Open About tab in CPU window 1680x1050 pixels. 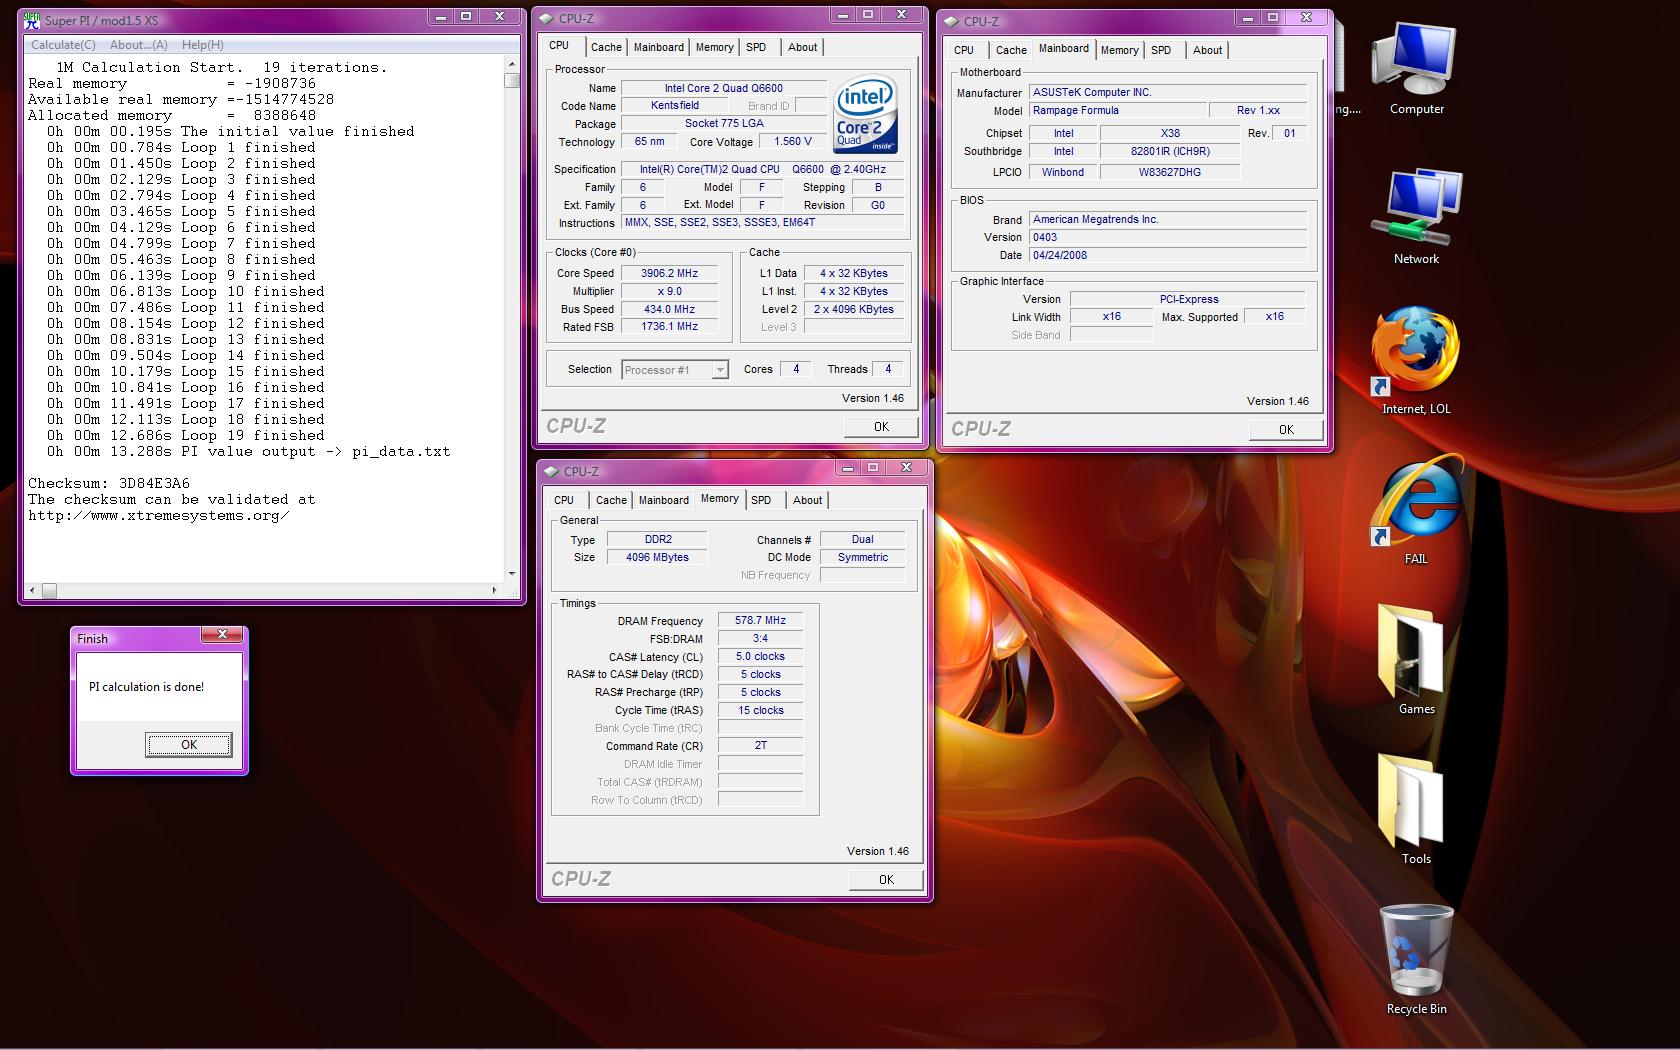point(802,47)
